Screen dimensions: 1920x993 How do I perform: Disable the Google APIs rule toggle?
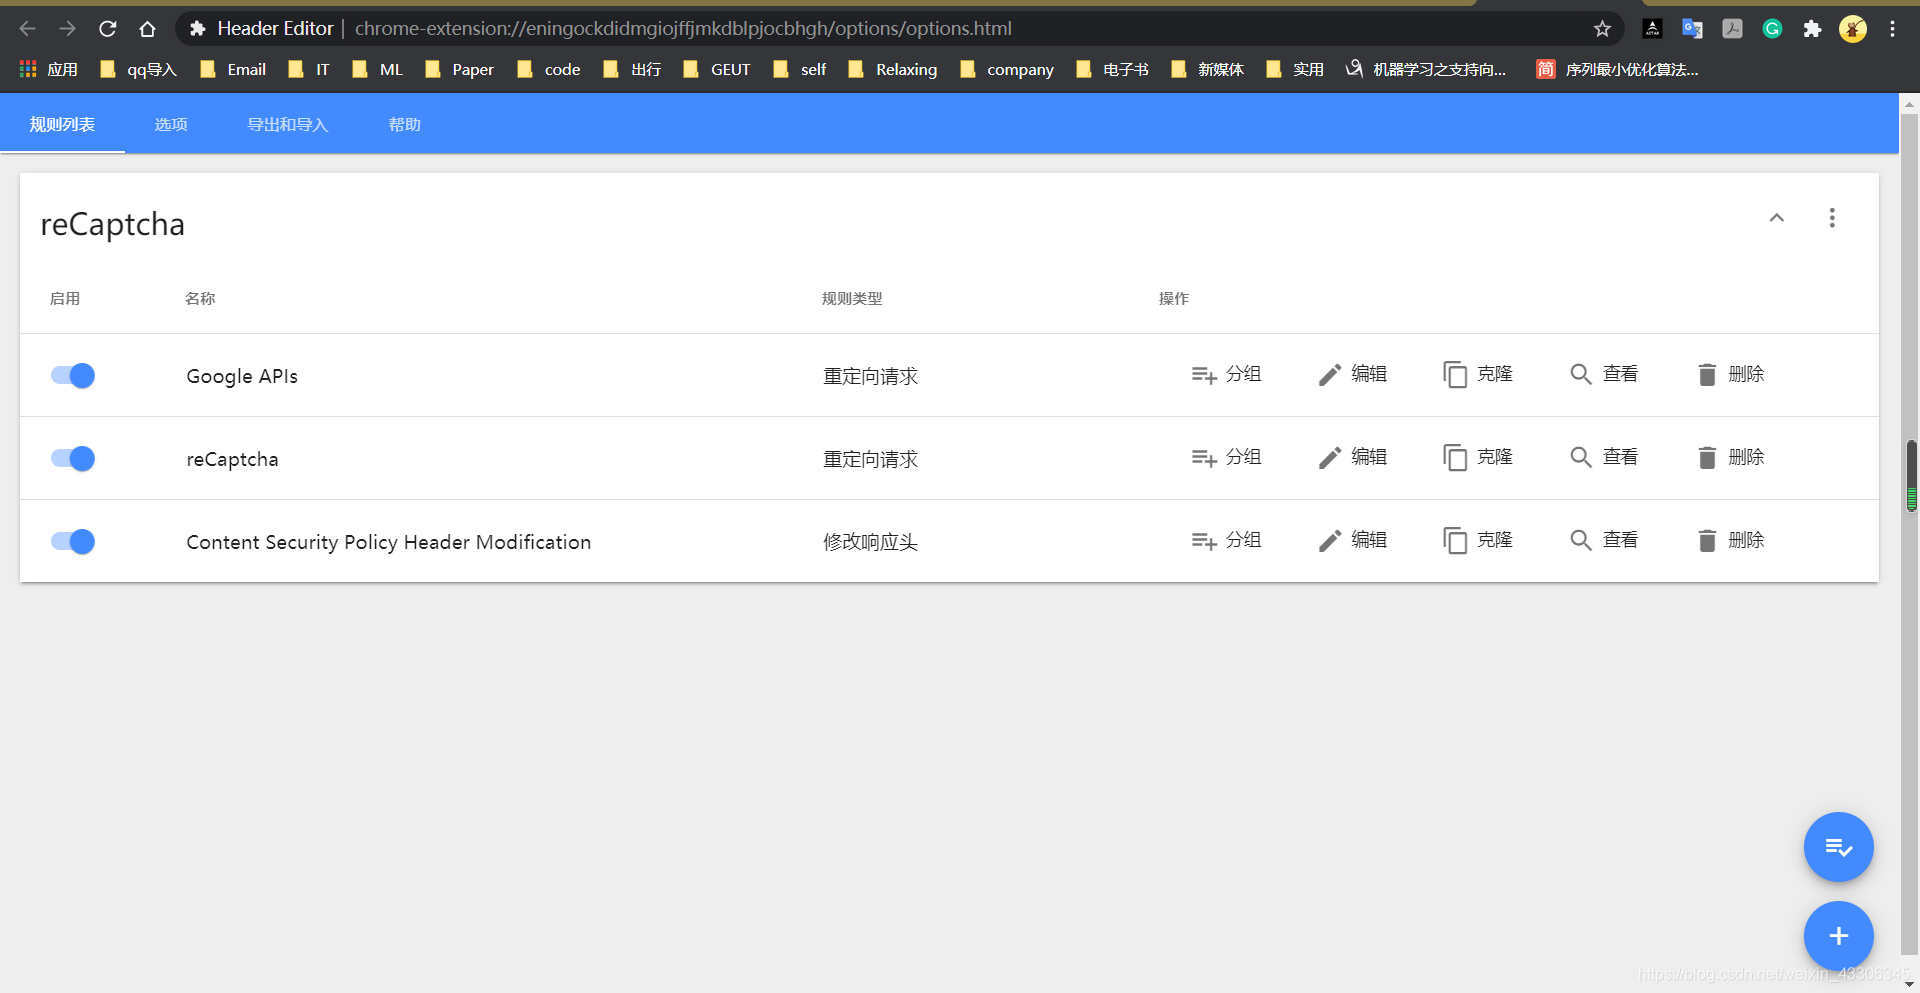click(72, 375)
